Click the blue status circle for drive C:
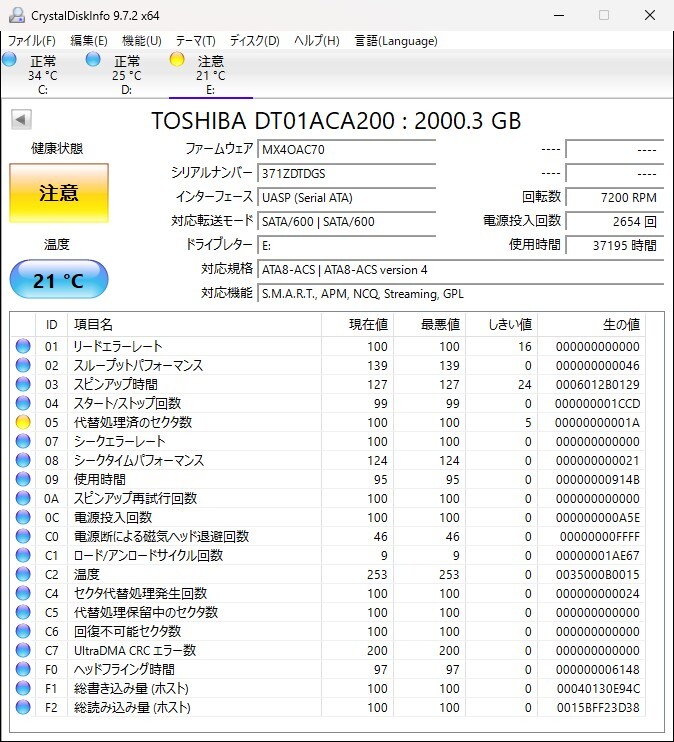Screen dimensions: 674x742 point(9,60)
